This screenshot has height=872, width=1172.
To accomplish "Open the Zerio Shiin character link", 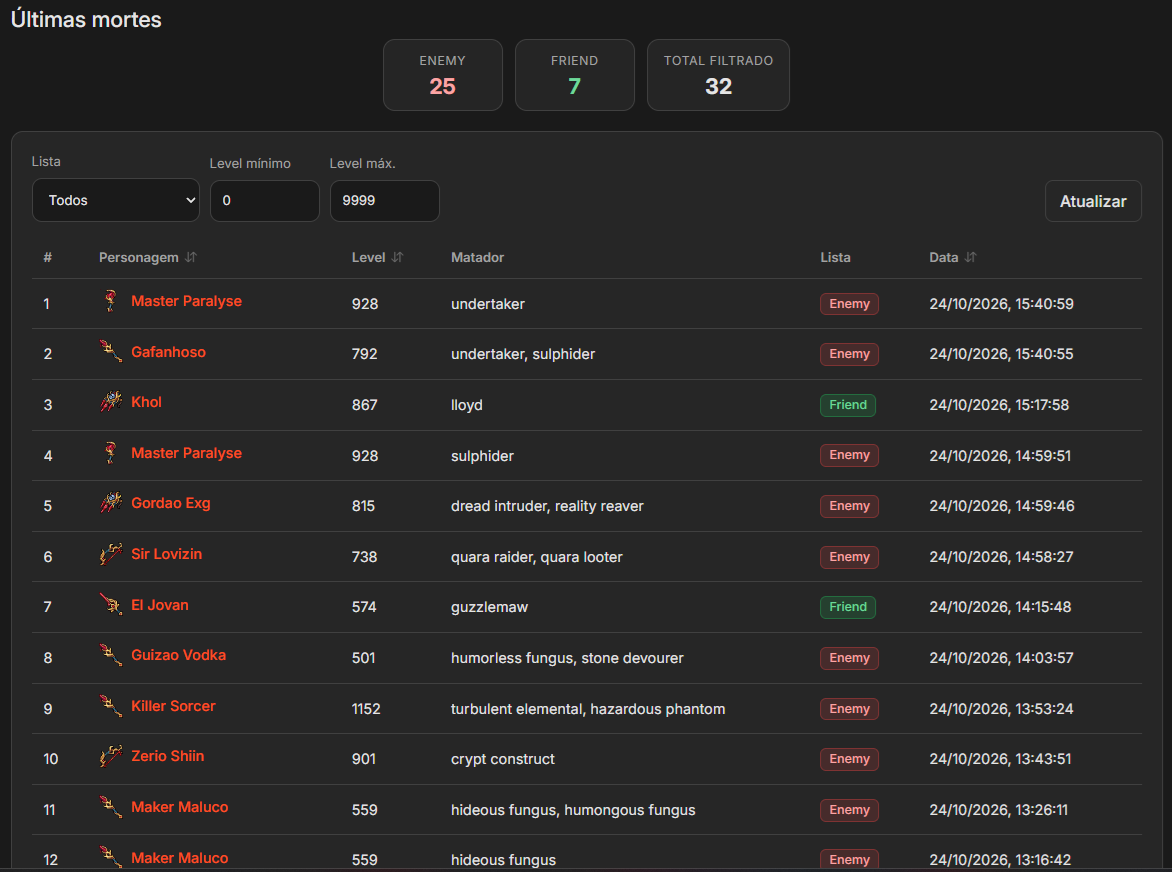I will (167, 756).
